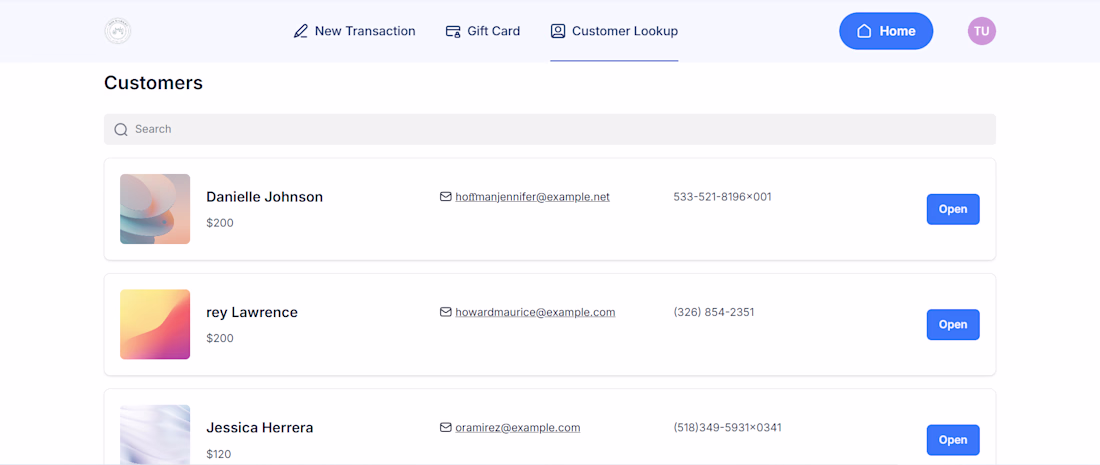
Task: Email hoffmanjennifer@example.net
Action: (532, 197)
